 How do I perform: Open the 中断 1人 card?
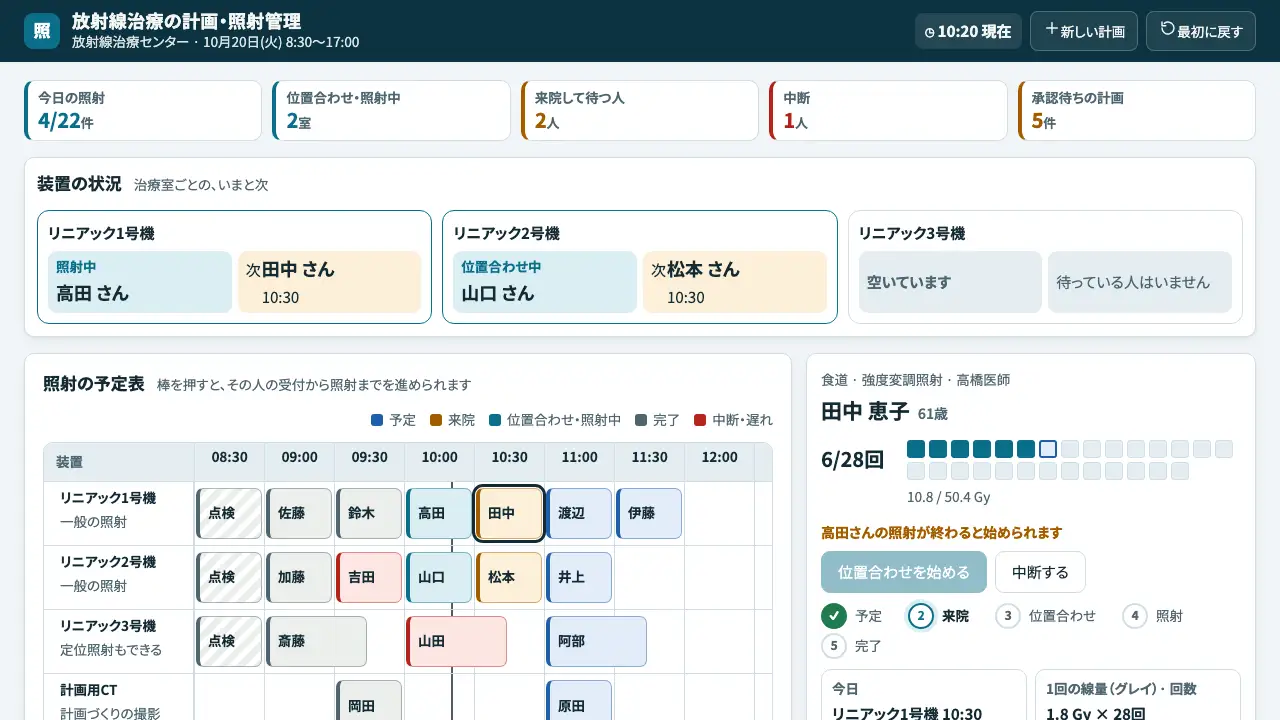pos(888,111)
